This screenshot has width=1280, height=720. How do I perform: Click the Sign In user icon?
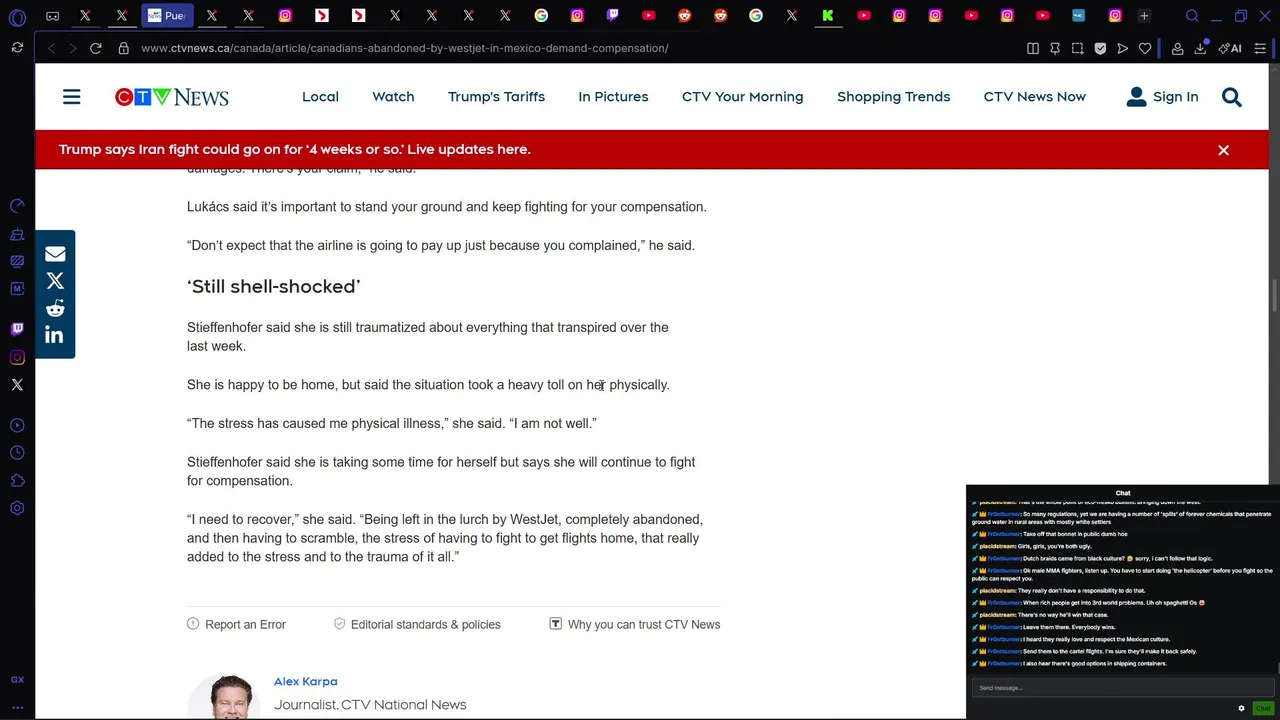(x=1136, y=97)
